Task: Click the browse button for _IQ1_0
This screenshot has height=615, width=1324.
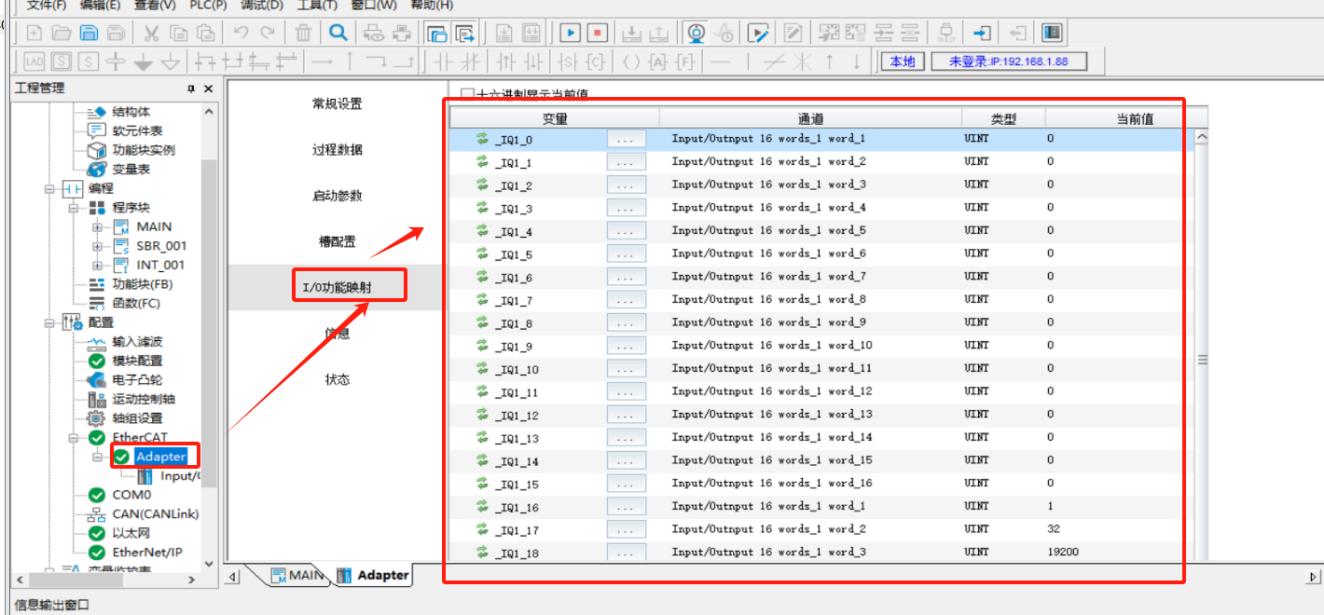Action: click(x=624, y=139)
